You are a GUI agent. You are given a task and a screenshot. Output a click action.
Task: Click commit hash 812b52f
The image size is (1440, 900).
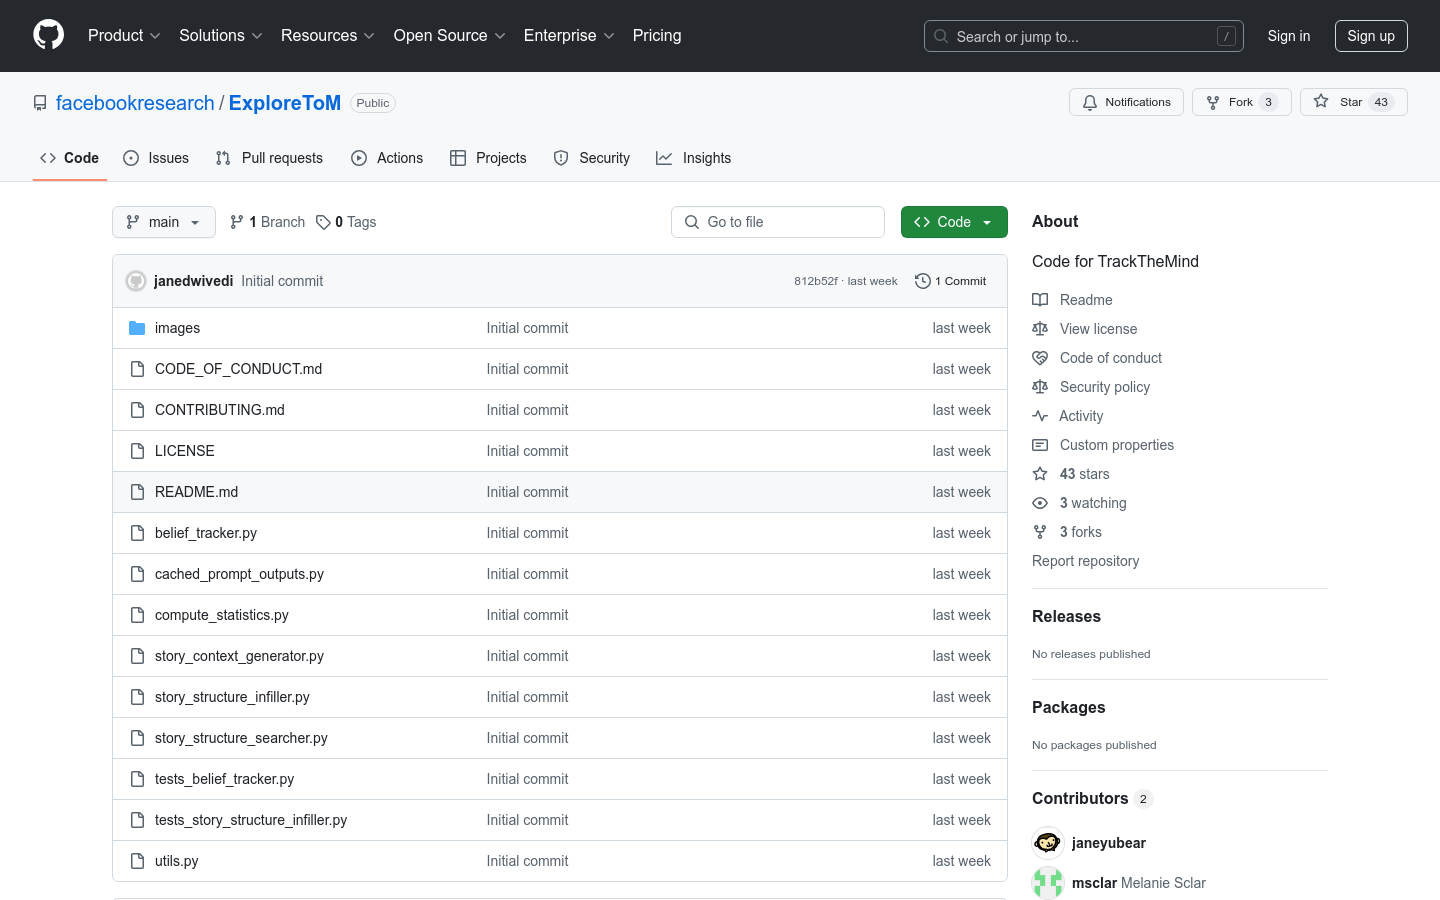pyautogui.click(x=816, y=281)
